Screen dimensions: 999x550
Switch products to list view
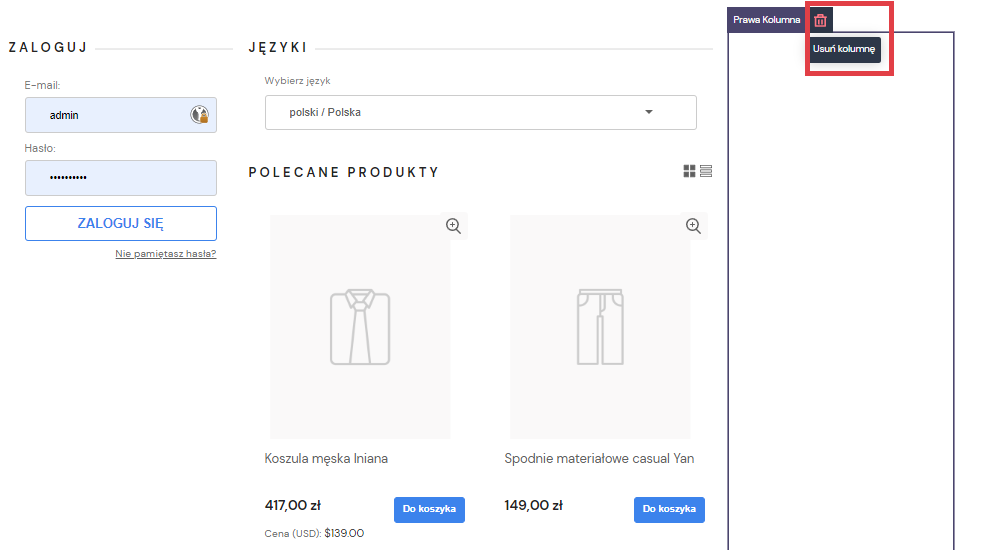click(x=706, y=172)
